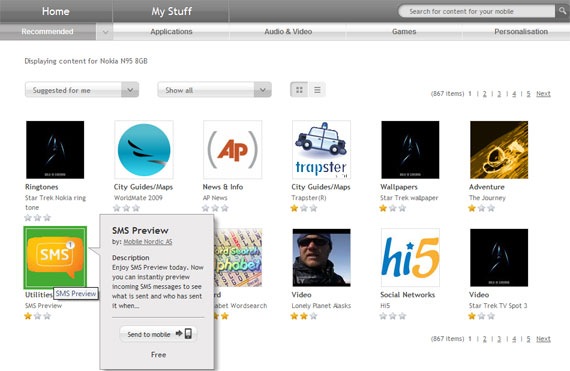Viewport: 570px width, 371px height.
Task: Click the hi5 star rating
Action: pyautogui.click(x=393, y=316)
